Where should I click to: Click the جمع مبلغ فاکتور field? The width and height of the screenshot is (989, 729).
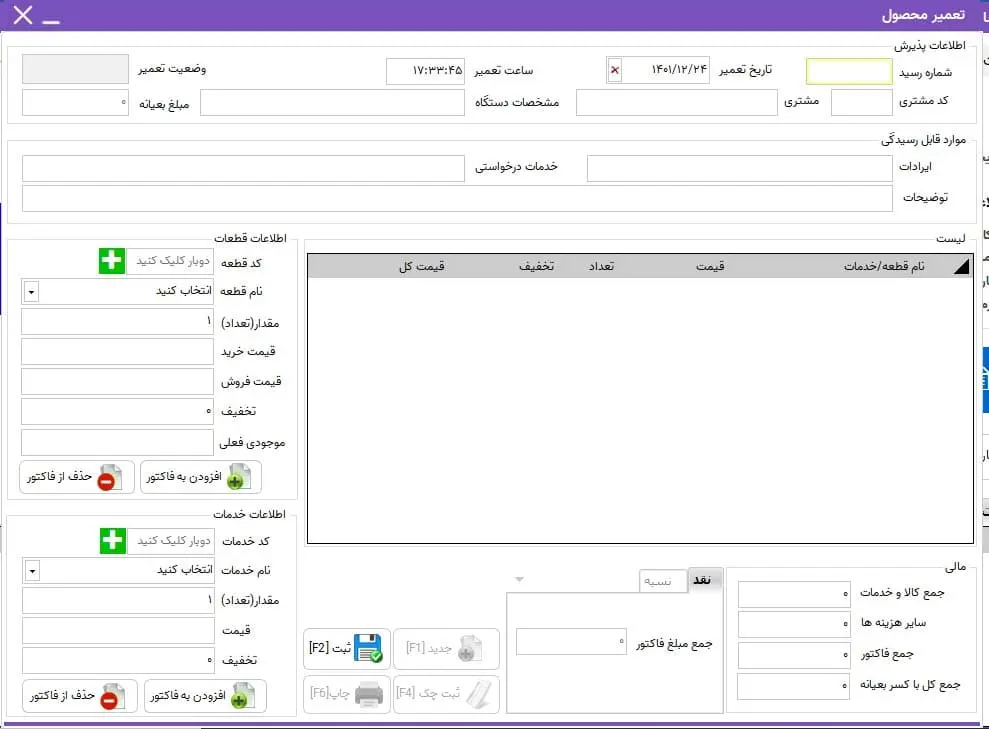coord(571,642)
